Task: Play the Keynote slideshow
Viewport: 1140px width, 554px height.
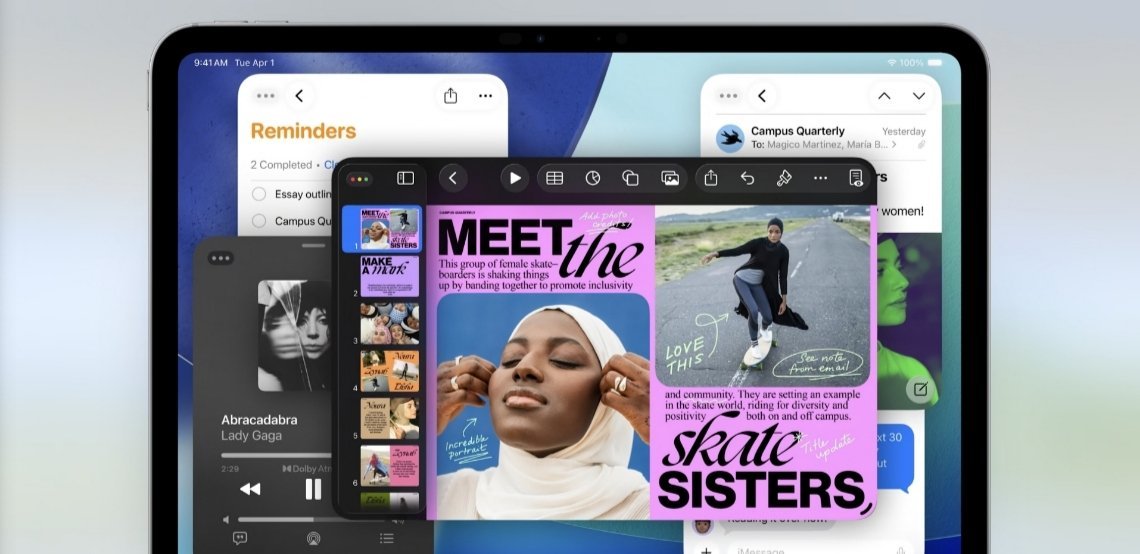Action: coord(515,178)
